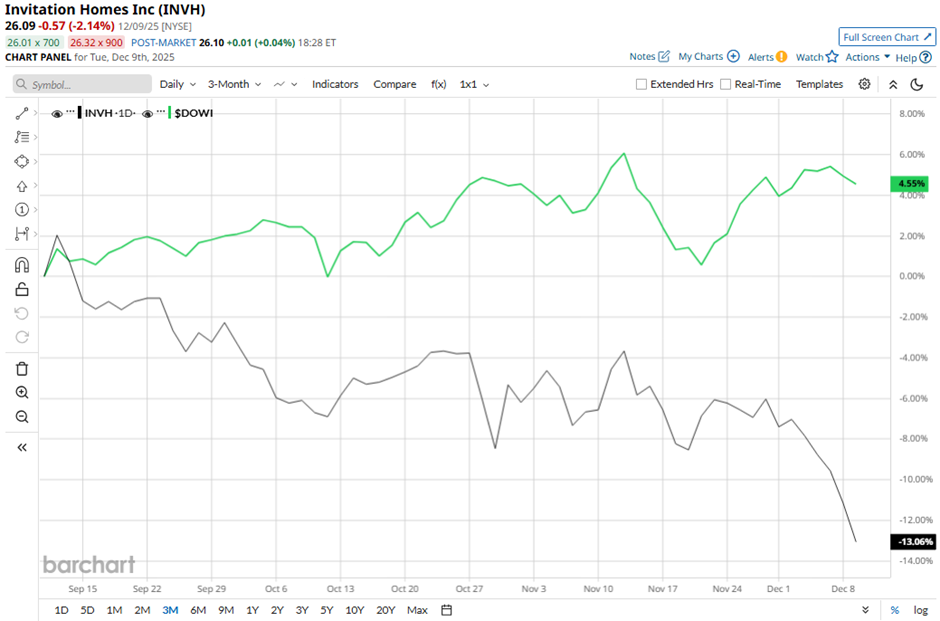The width and height of the screenshot is (940, 621).
Task: Open INVH series options ellipsis
Action: (x=71, y=111)
